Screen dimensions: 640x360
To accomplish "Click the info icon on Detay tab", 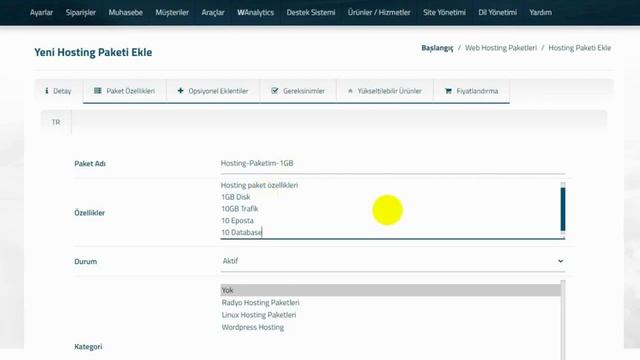I will click(47, 91).
